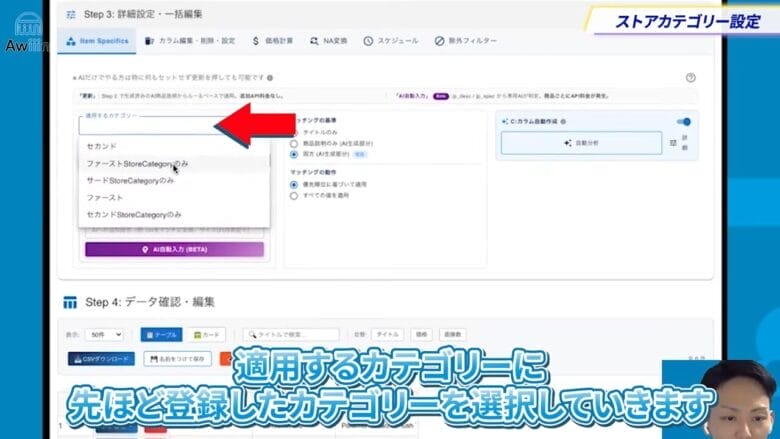Click the CSVダウンロード button
The height and width of the screenshot is (439, 780).
[x=101, y=359]
